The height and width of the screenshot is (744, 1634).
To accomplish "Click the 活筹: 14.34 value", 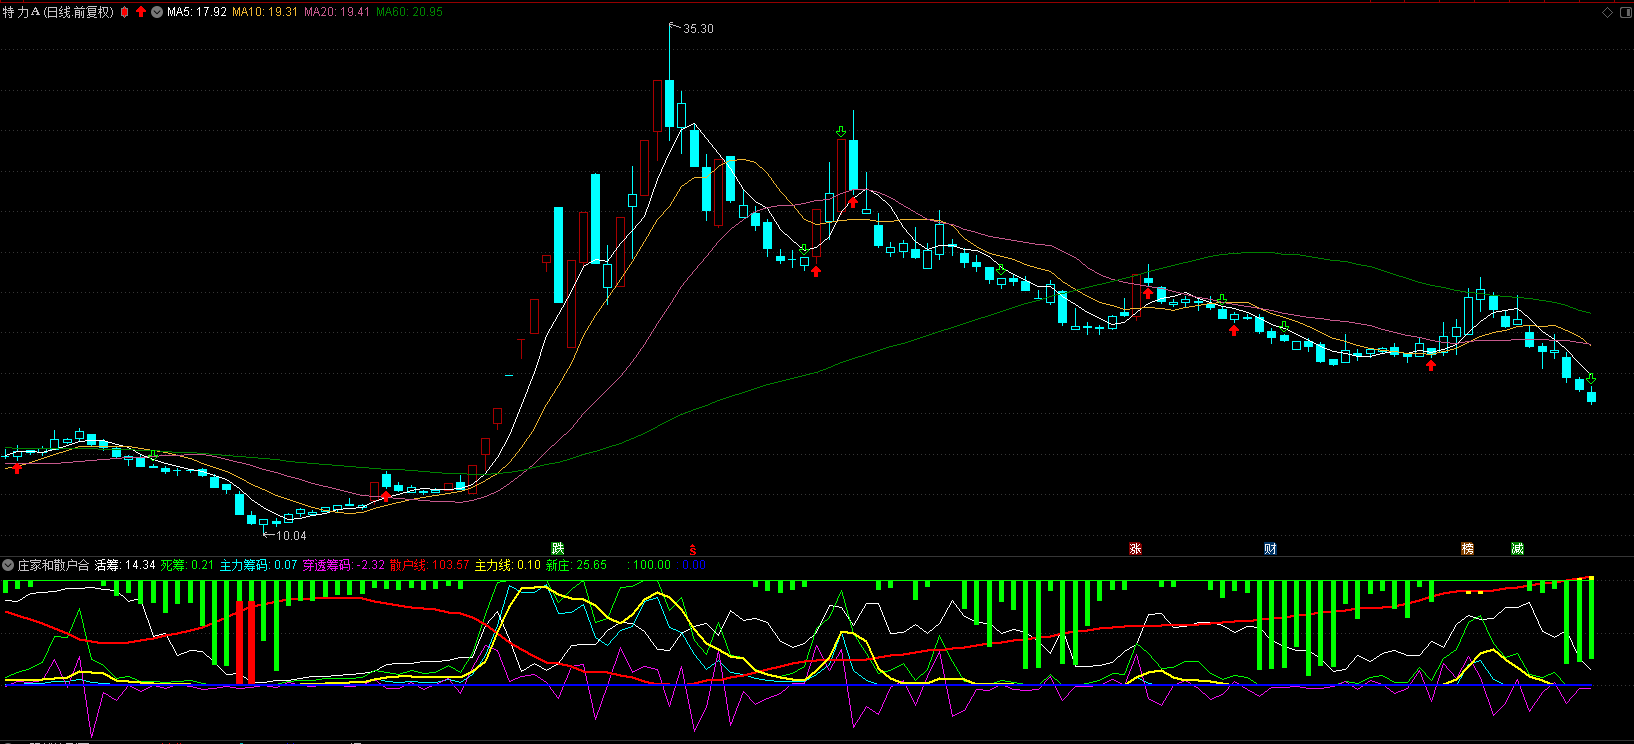I will coord(125,565).
